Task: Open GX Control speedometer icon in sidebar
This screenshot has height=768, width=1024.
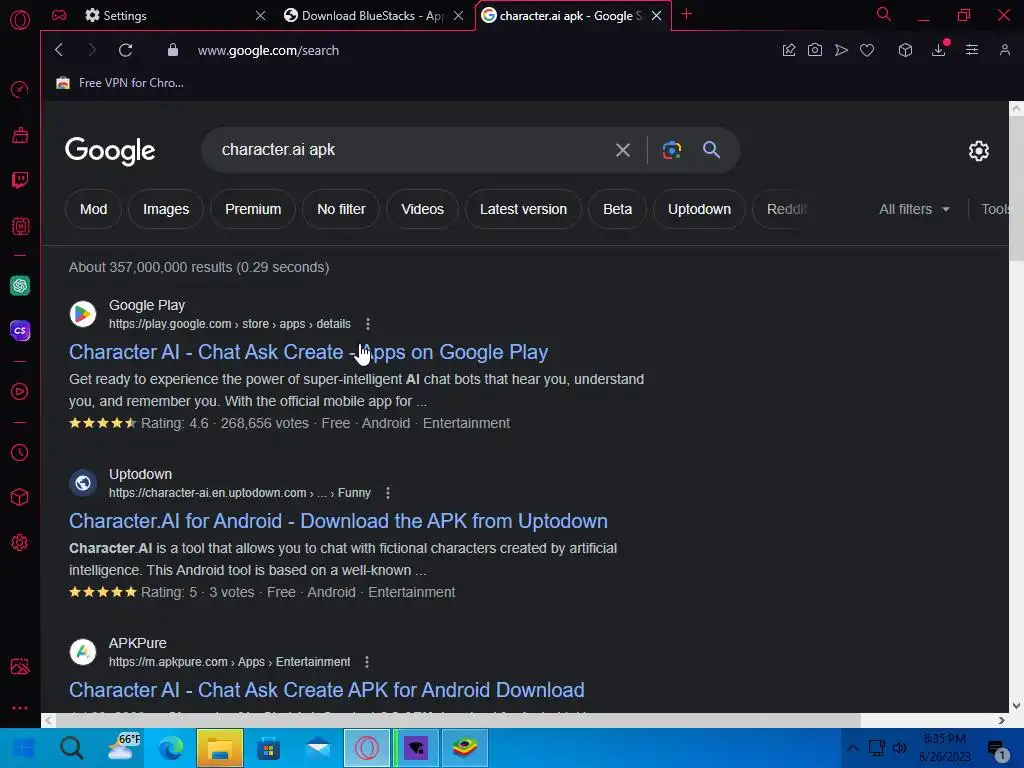Action: [20, 89]
